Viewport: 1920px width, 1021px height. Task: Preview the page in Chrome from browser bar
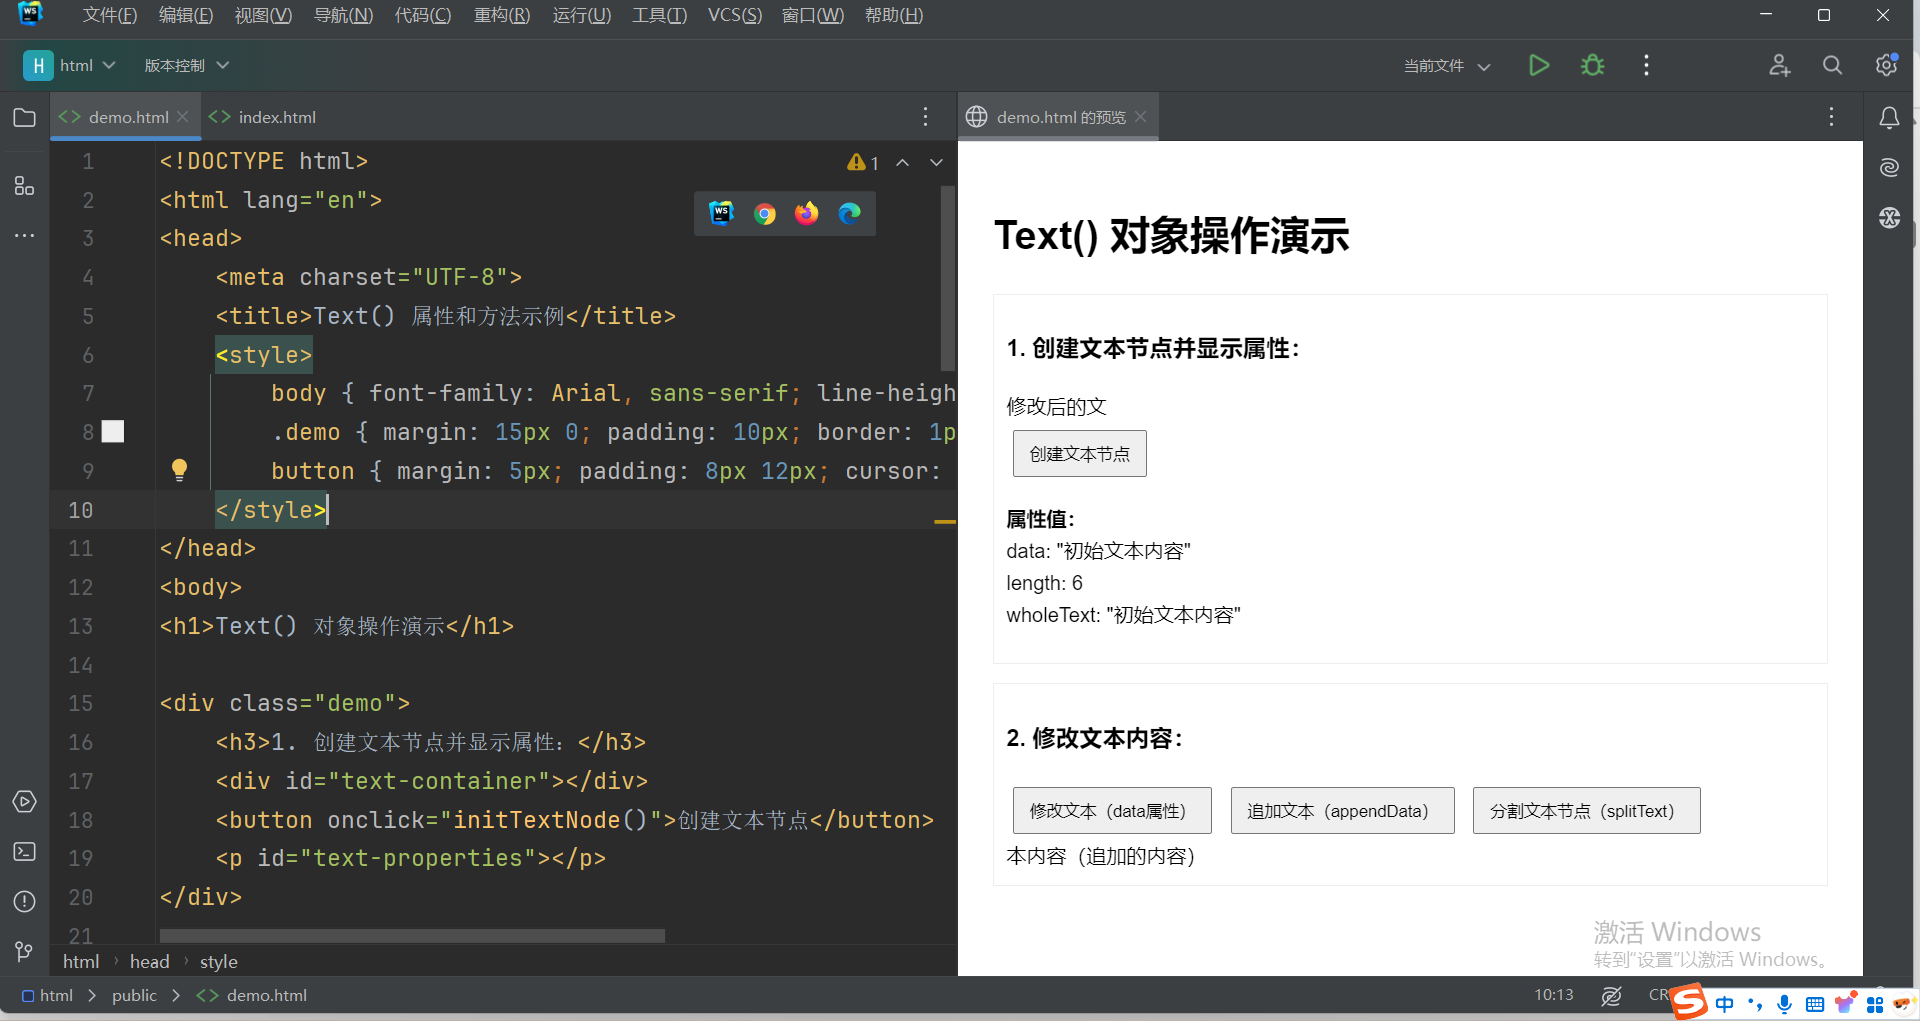pos(764,213)
